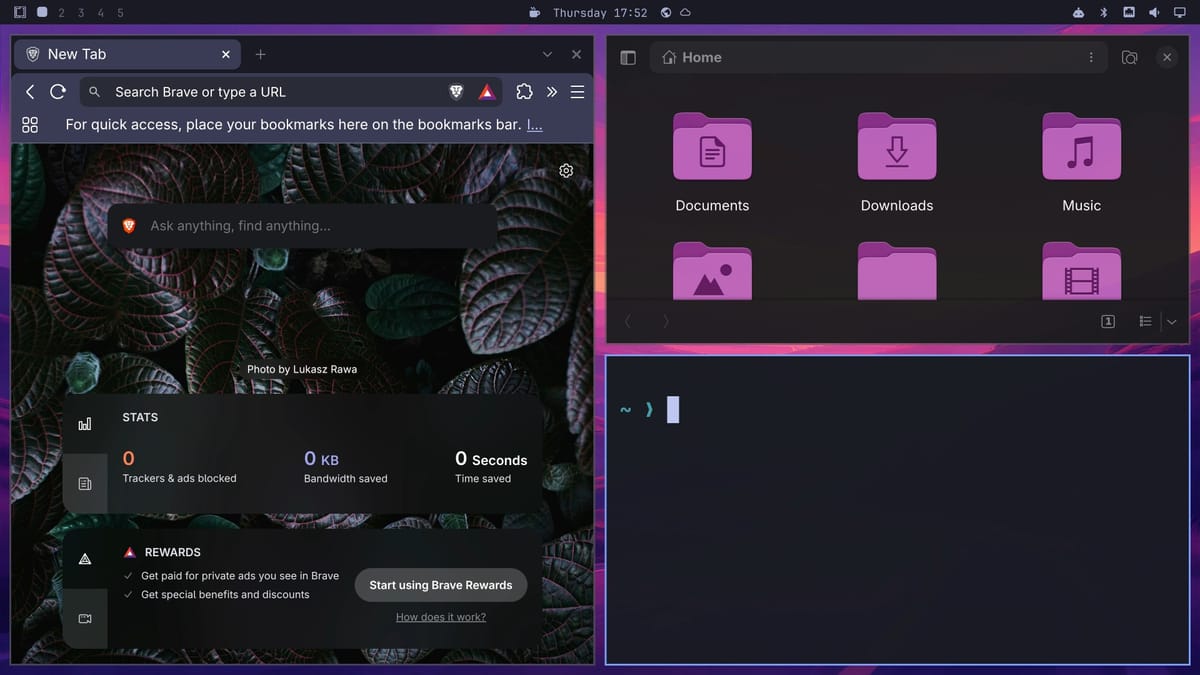
Task: Go back in Brave browser
Action: click(30, 91)
